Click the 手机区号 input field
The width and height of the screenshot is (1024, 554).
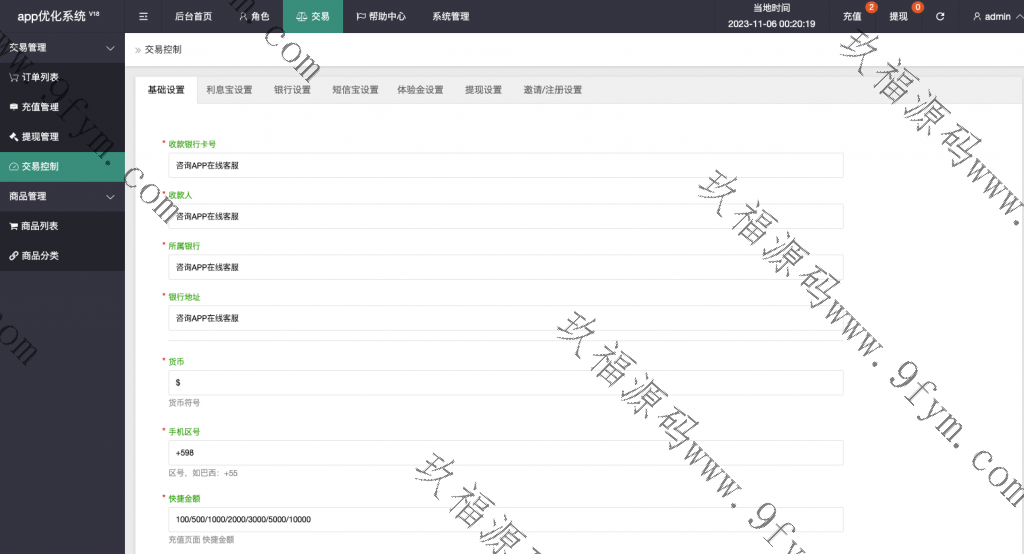(x=505, y=453)
